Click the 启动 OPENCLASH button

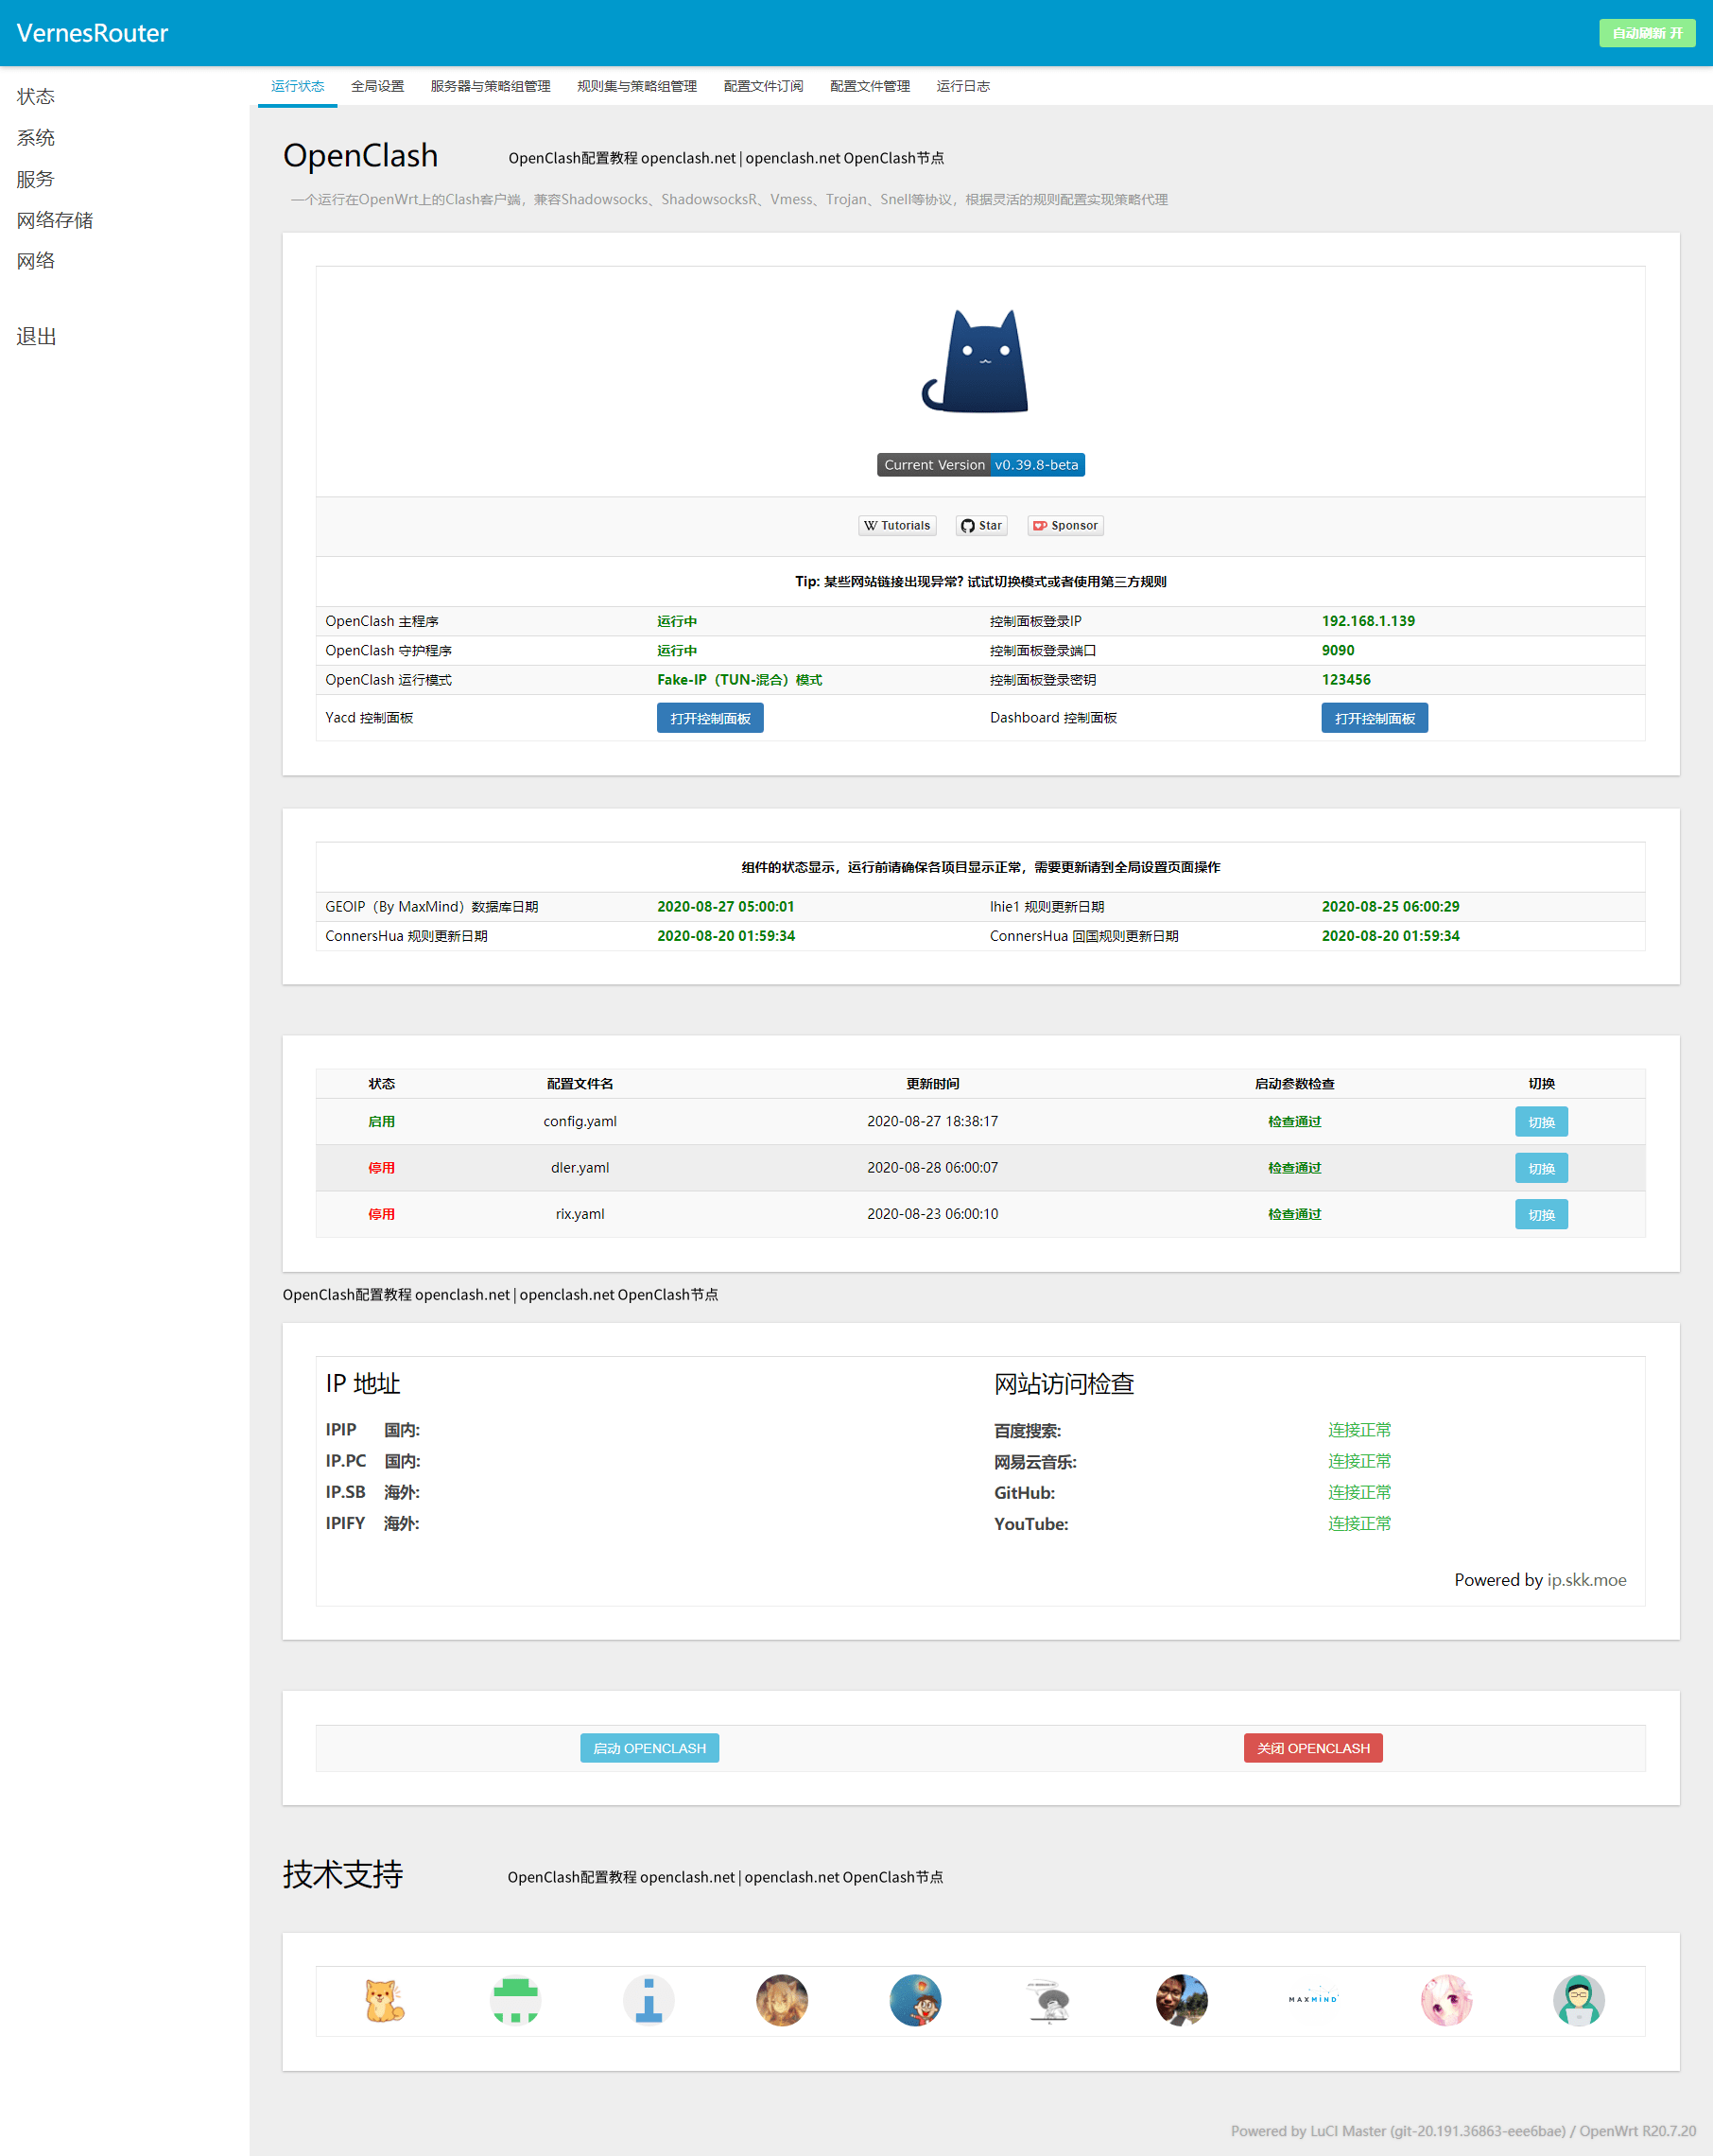point(650,1748)
